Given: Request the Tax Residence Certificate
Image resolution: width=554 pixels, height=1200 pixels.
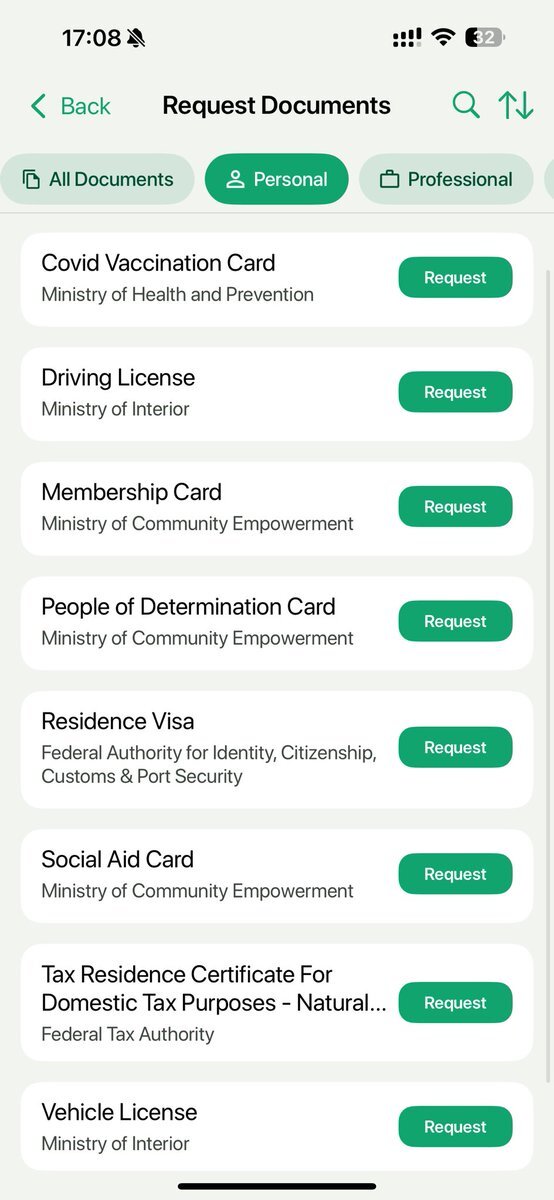Looking at the screenshot, I should [455, 1002].
